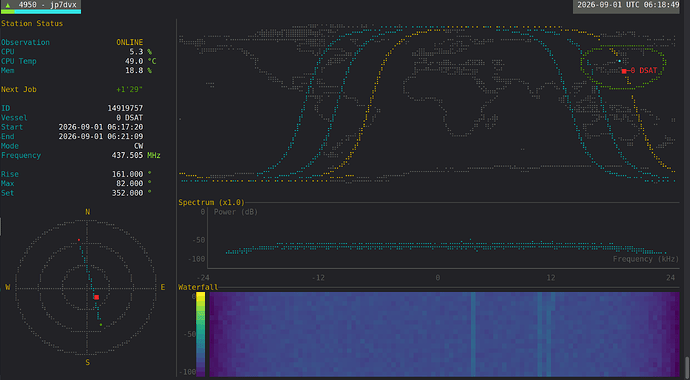The width and height of the screenshot is (690, 380).
Task: Select the Rise azimuth 161.000
Action: [x=127, y=174]
